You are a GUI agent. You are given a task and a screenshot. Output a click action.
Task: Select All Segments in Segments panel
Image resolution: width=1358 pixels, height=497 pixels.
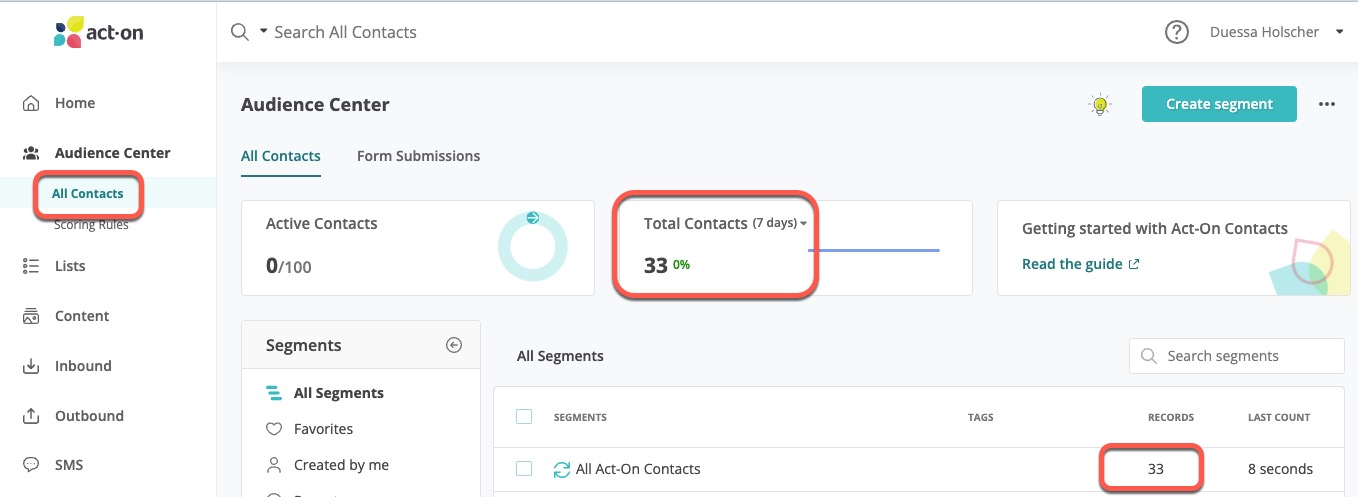[x=339, y=393]
